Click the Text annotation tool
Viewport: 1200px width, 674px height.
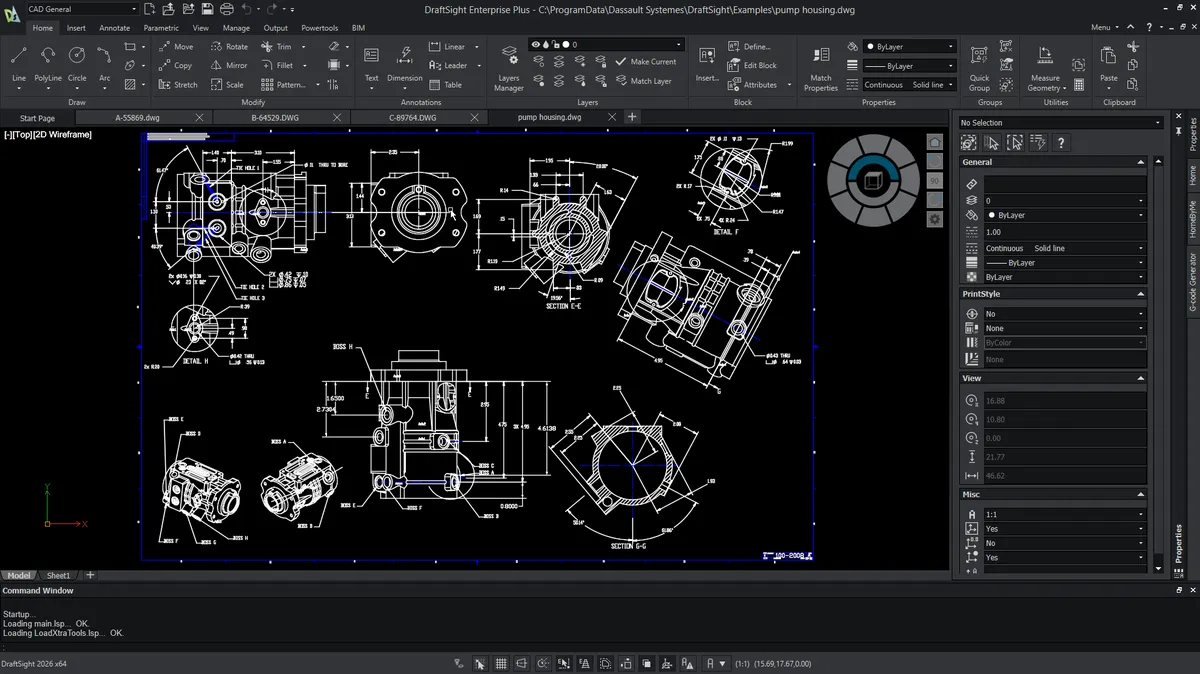point(371,62)
